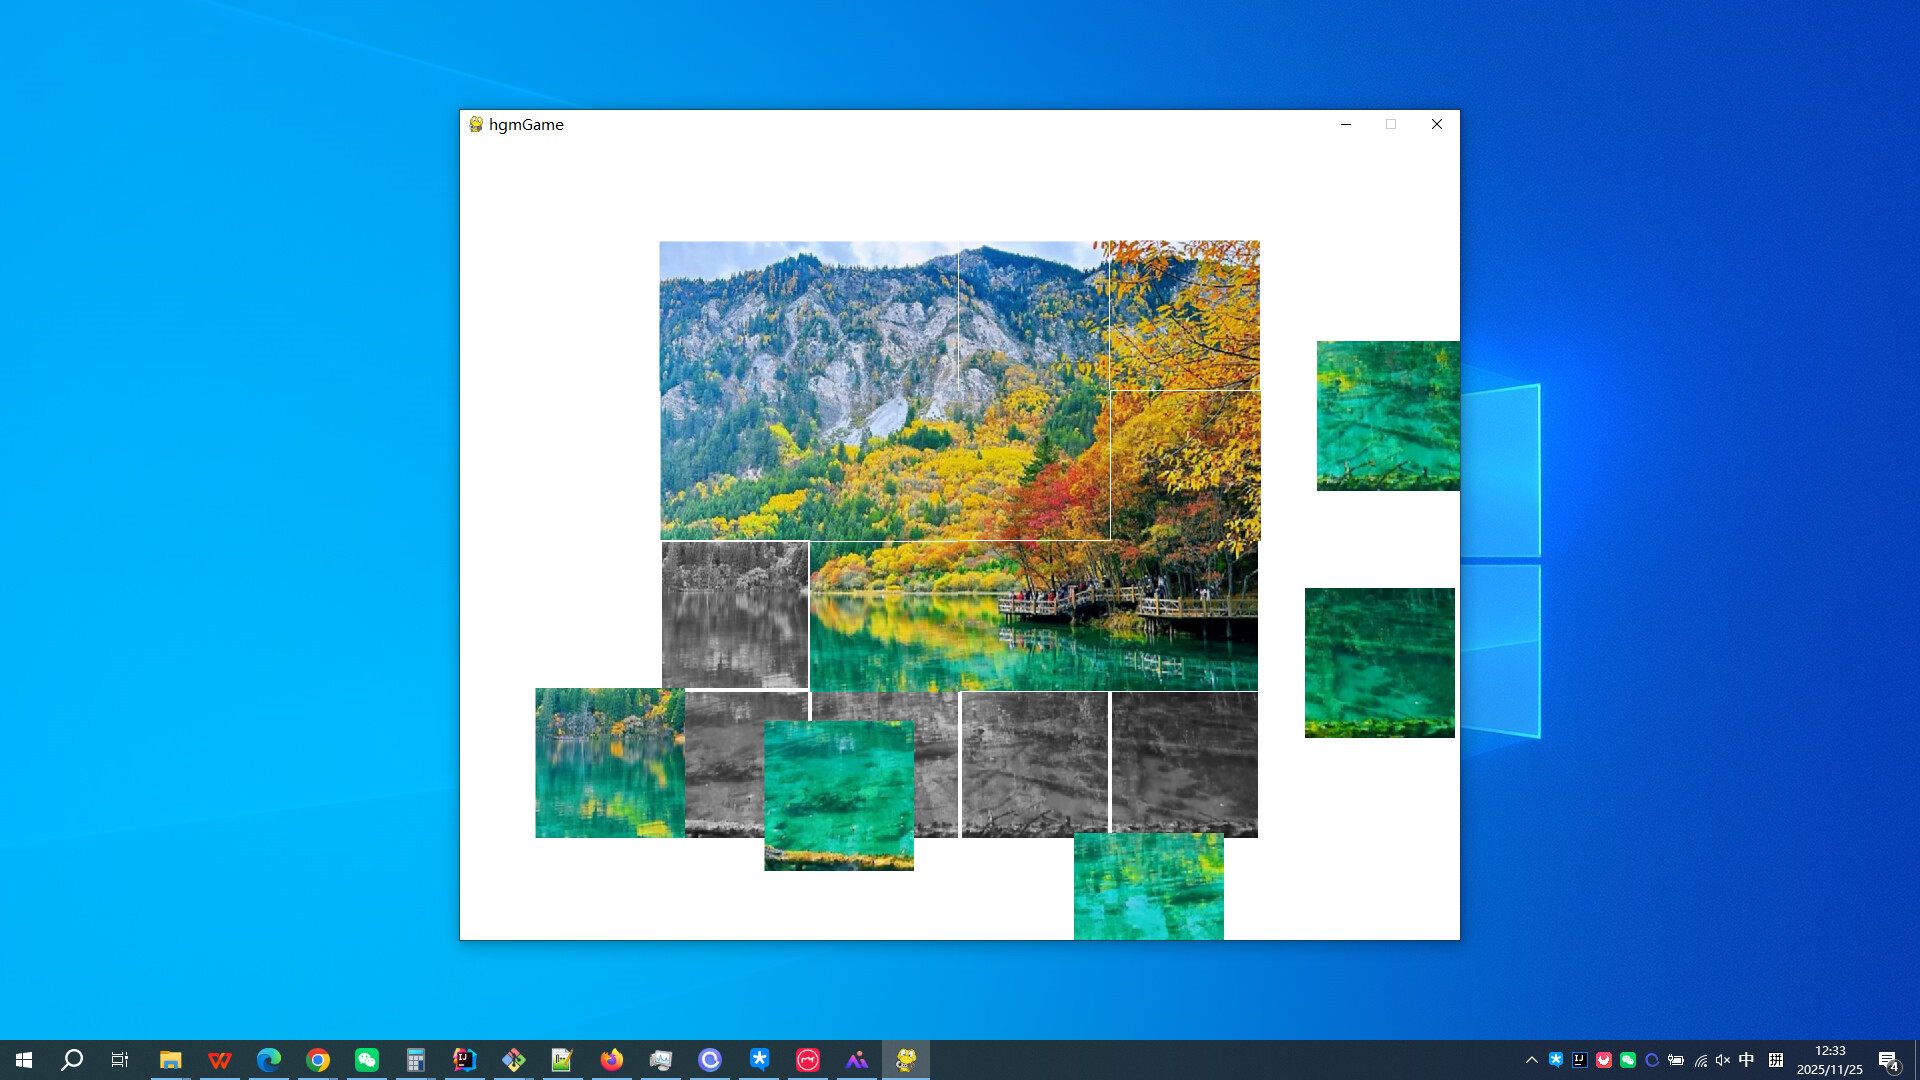Open the notification Action Center

pos(1890,1059)
